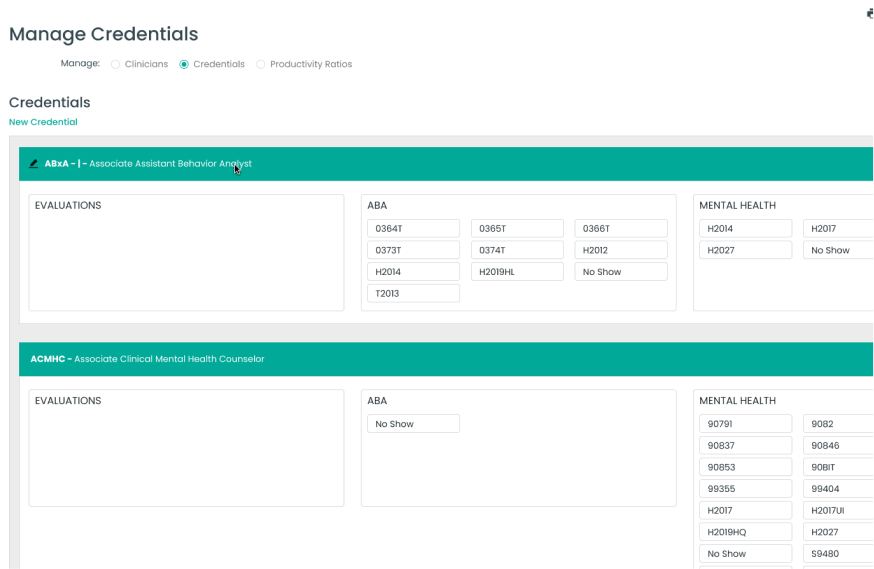Click the Evaluations panel under ABxA

click(186, 252)
